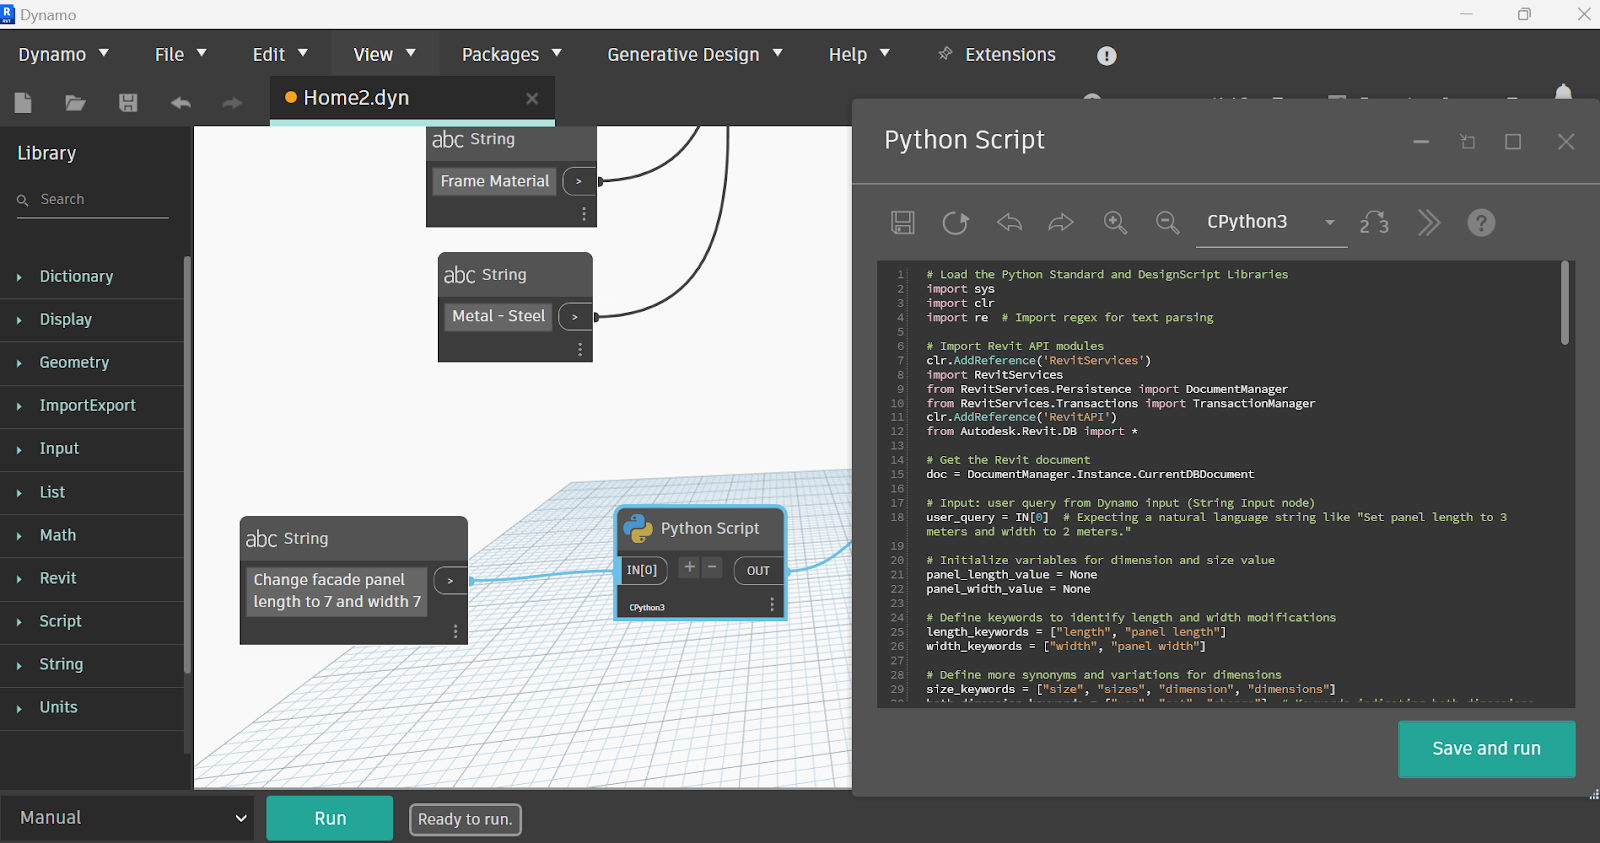Viewport: 1600px width, 843px height.
Task: Click the Save and run button
Action: pyautogui.click(x=1486, y=749)
